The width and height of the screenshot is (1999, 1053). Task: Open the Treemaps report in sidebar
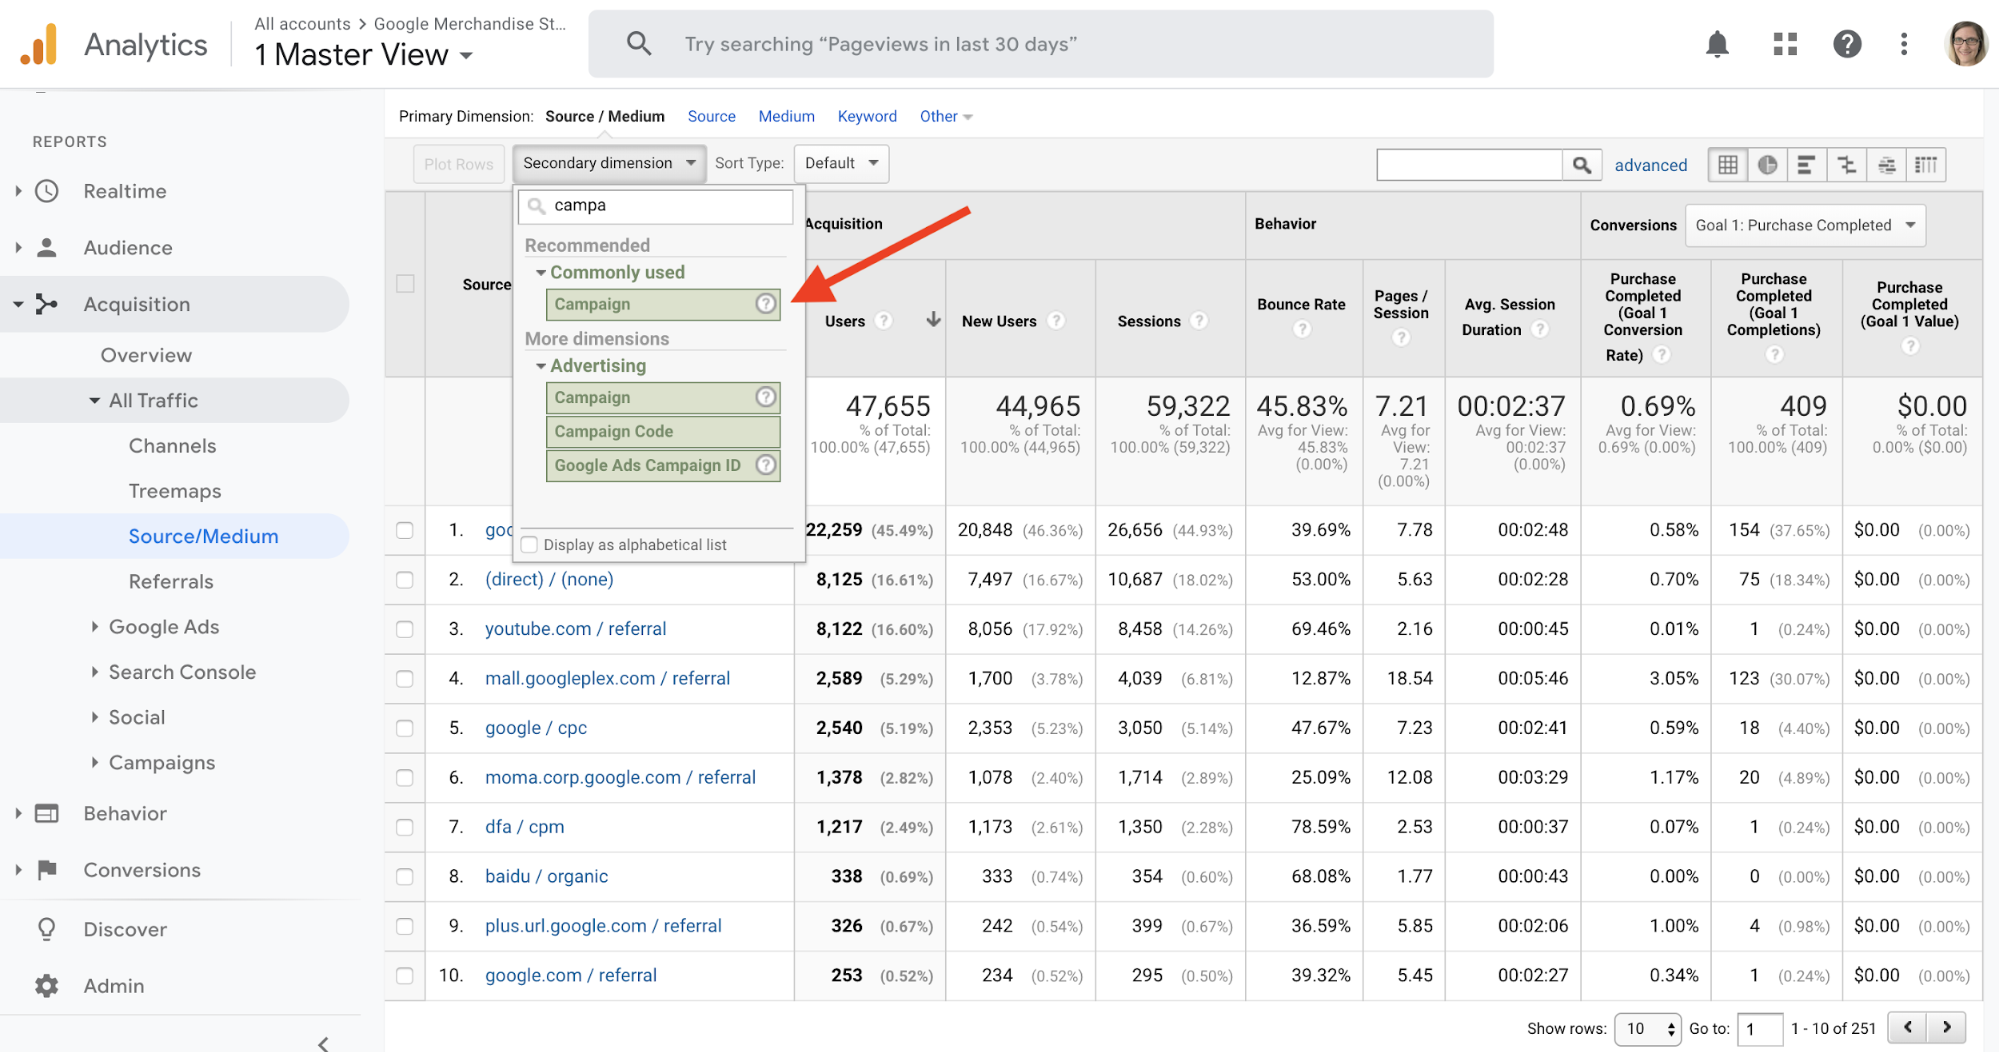tap(175, 491)
